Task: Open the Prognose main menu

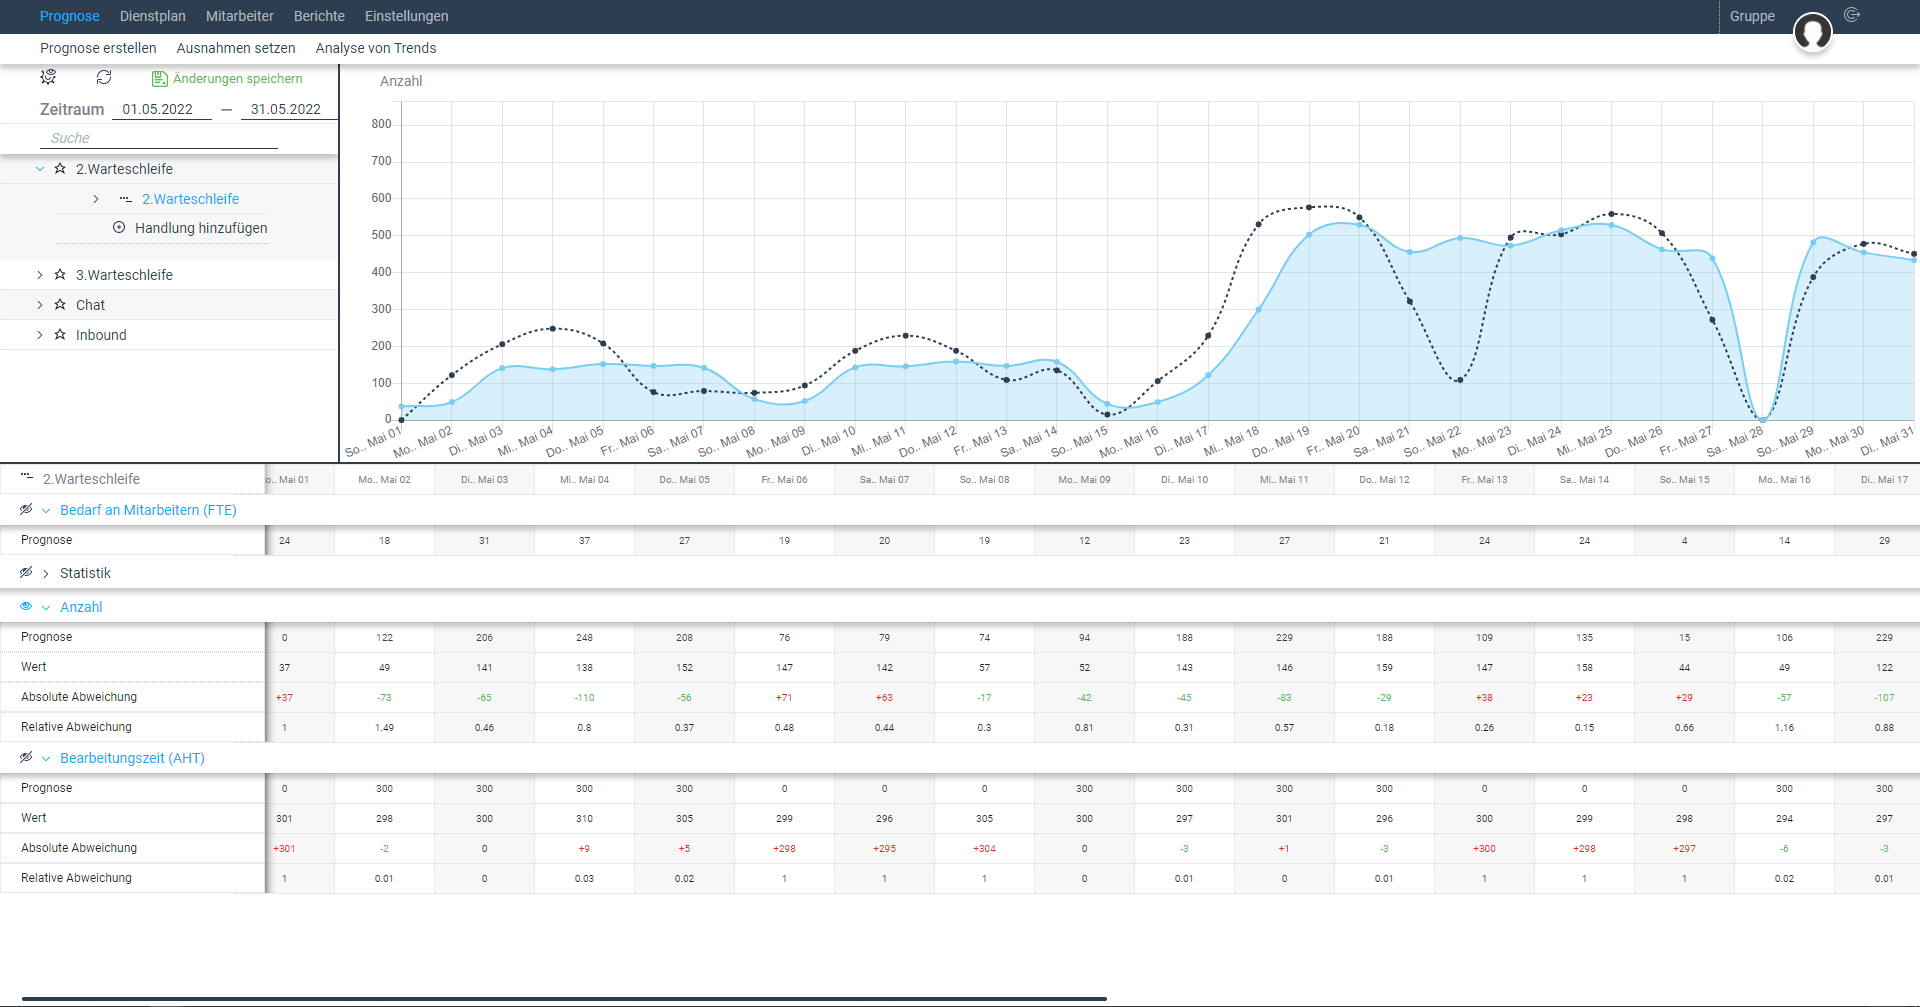Action: 69,16
